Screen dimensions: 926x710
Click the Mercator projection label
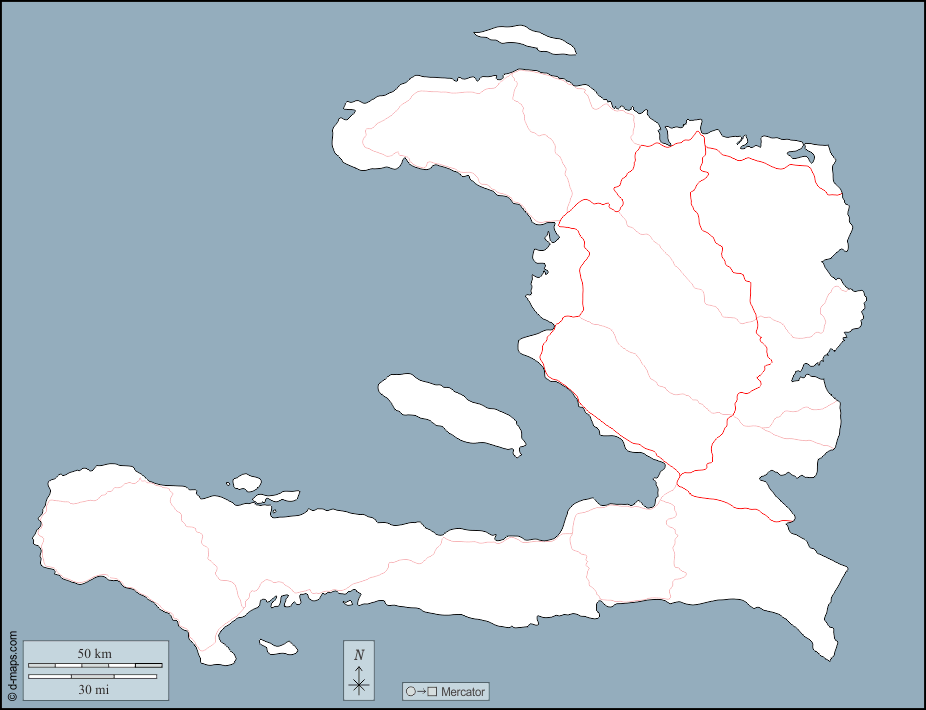[461, 691]
